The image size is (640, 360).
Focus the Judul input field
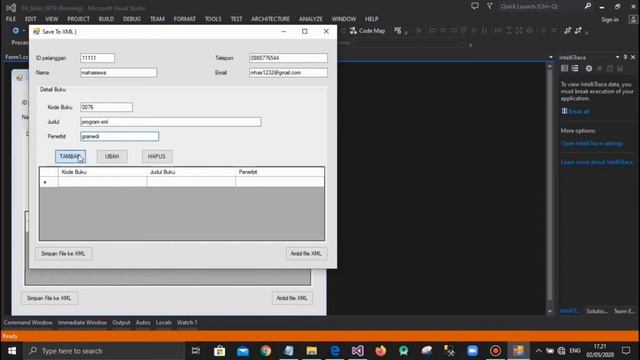[x=171, y=122]
